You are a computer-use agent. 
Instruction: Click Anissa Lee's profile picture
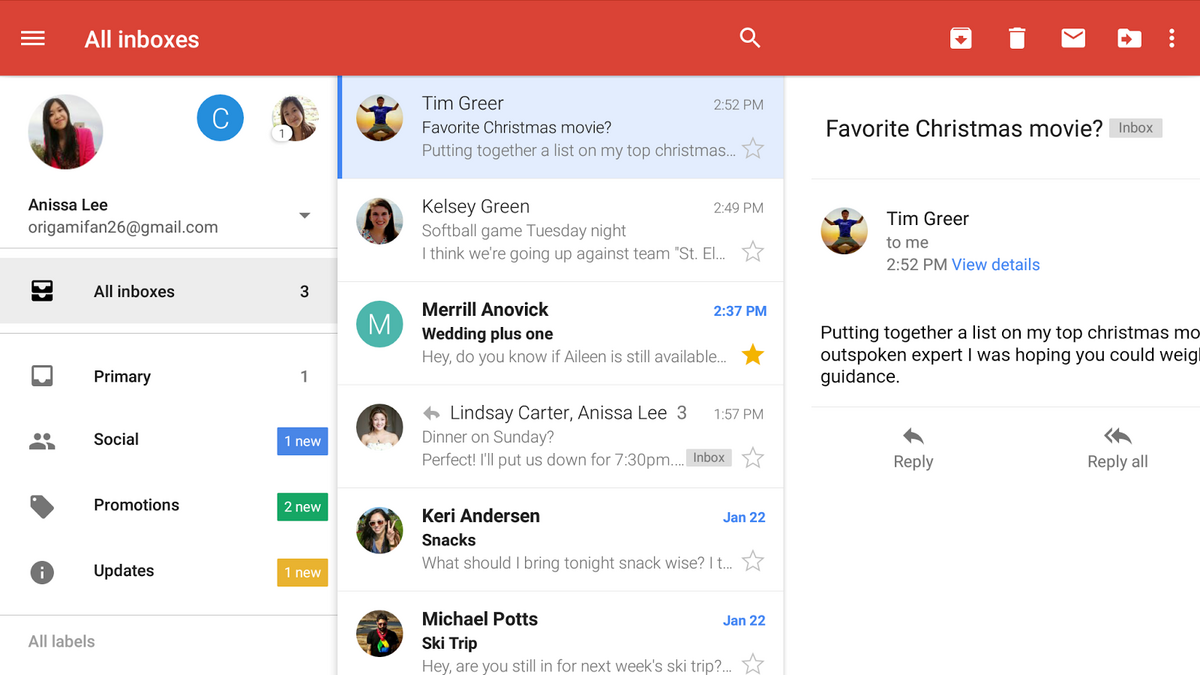[65, 131]
